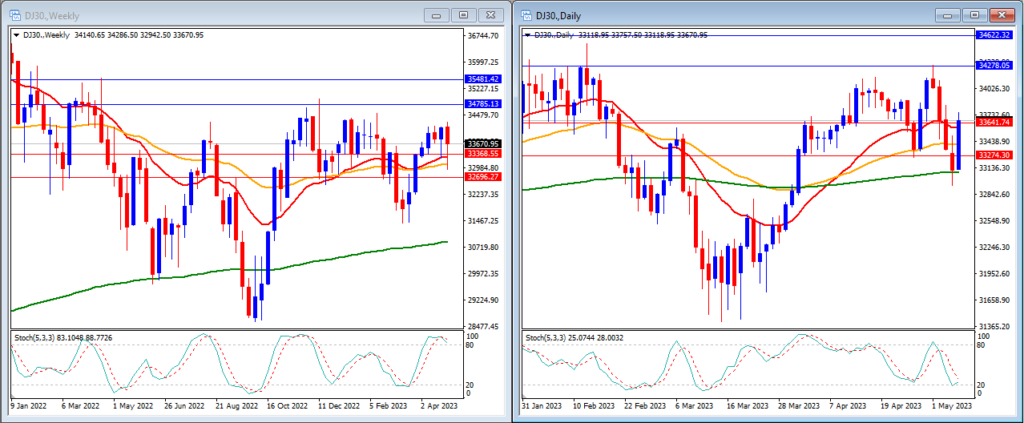The width and height of the screenshot is (1024, 423).
Task: Click the 6 Mar 2022 date on the Weekly time axis
Action: (81, 405)
